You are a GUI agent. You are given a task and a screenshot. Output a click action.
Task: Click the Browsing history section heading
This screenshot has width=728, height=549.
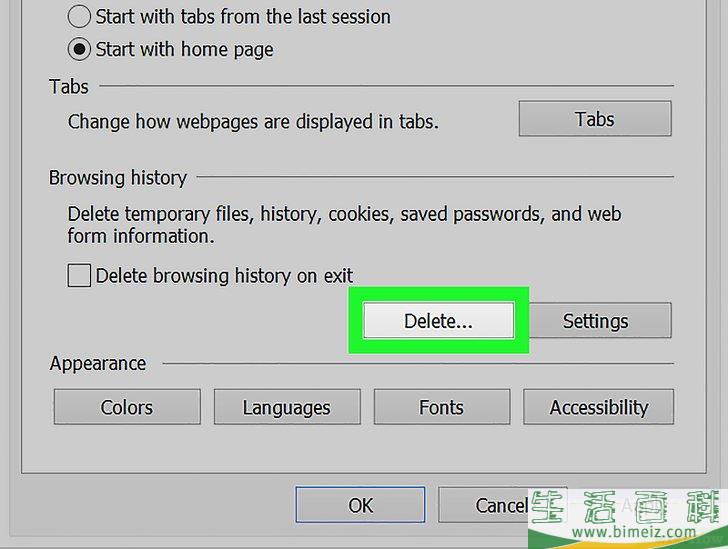tap(118, 178)
